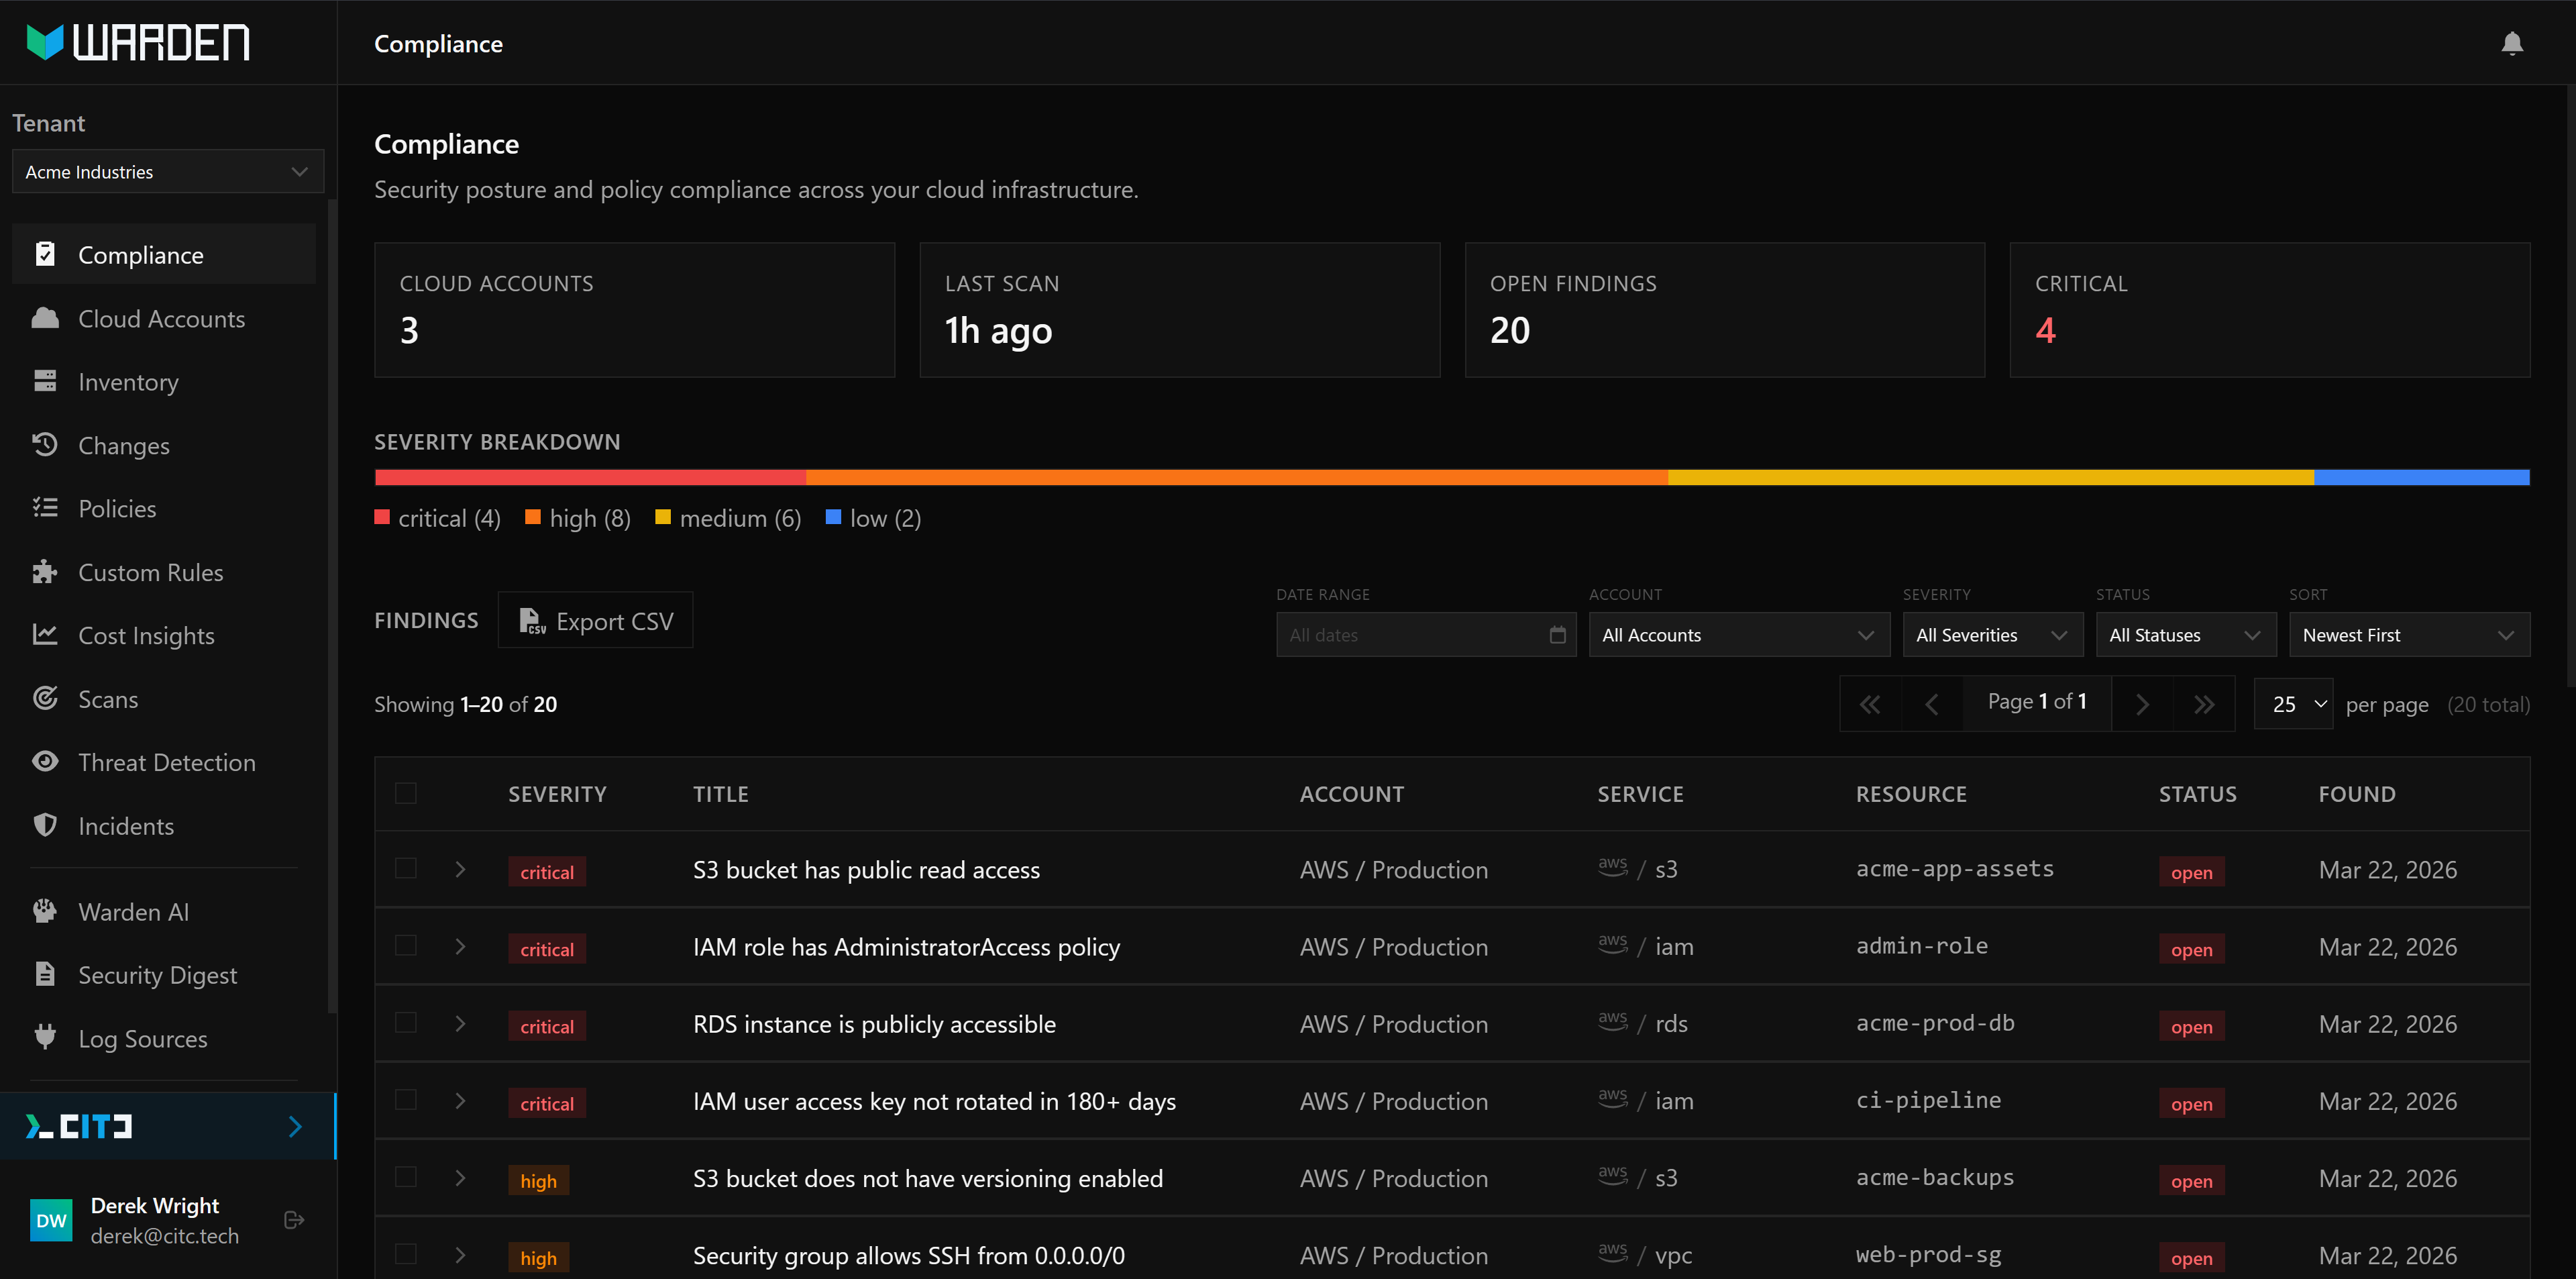This screenshot has height=1279, width=2576.
Task: Check the checkbox on the admin-role finding row
Action: [406, 946]
